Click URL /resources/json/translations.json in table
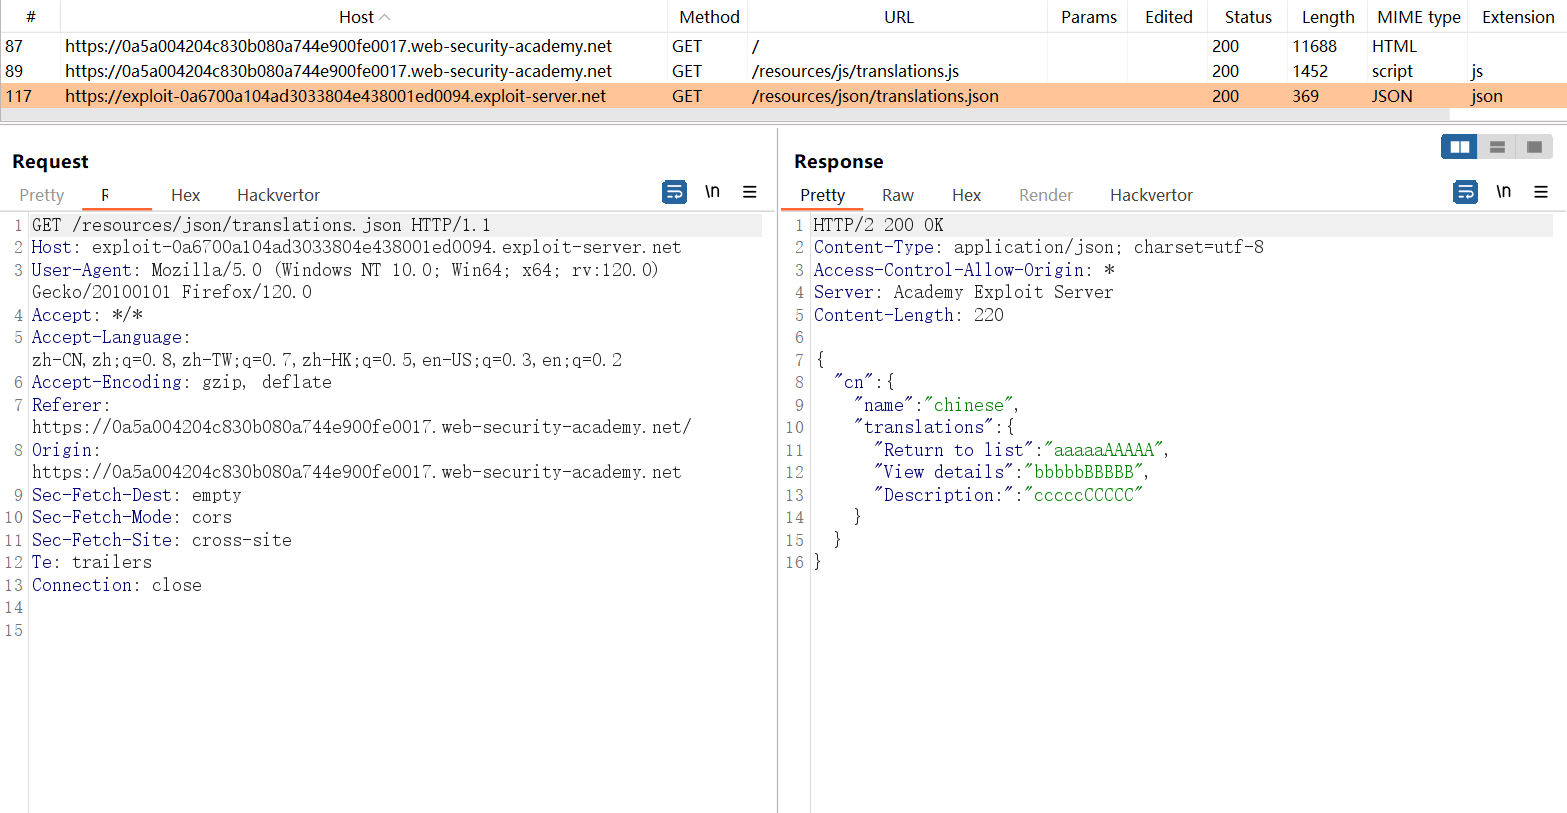Image resolution: width=1567 pixels, height=813 pixels. click(x=875, y=96)
